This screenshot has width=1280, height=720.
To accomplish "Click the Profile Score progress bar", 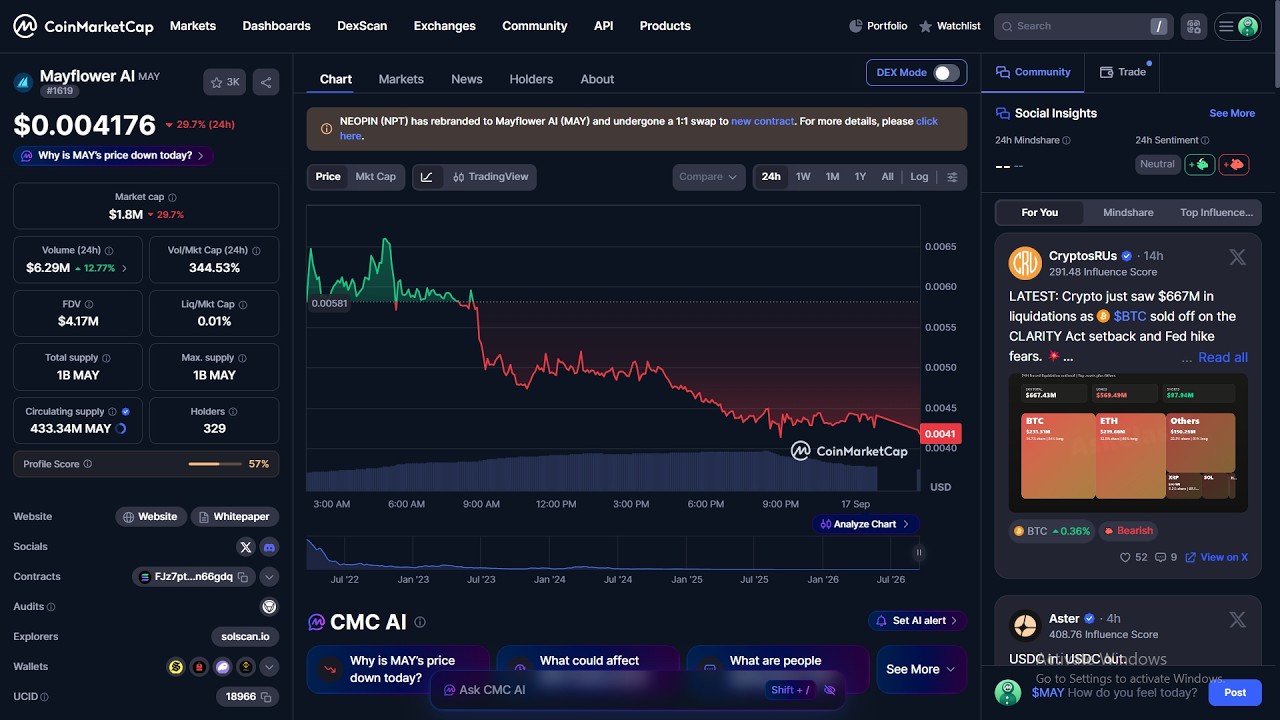I will pos(216,464).
